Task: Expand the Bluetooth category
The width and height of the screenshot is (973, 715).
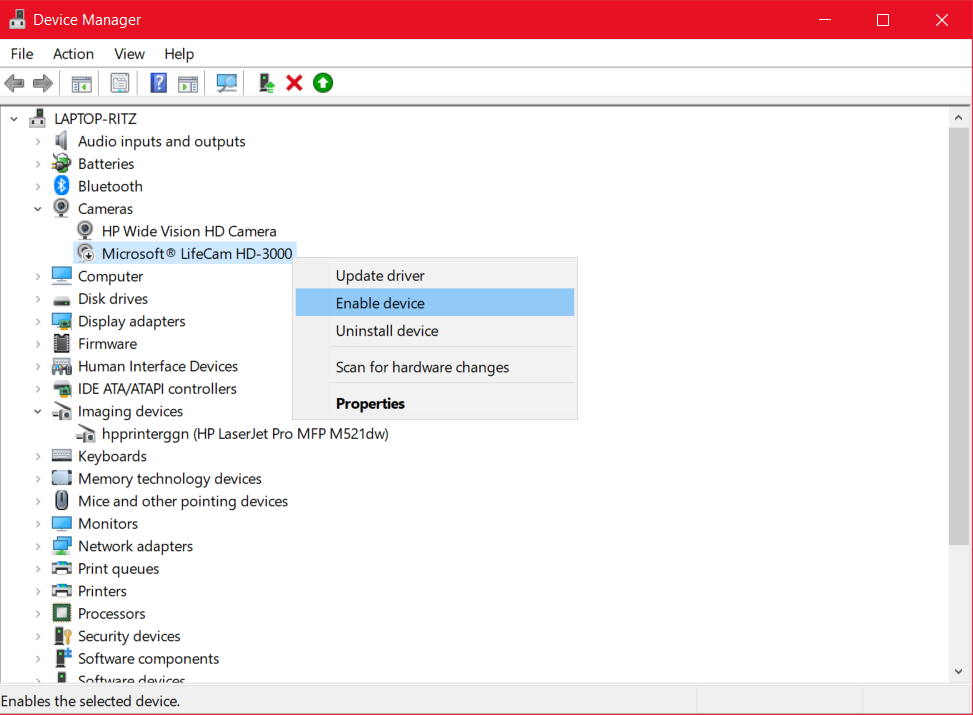Action: click(38, 186)
